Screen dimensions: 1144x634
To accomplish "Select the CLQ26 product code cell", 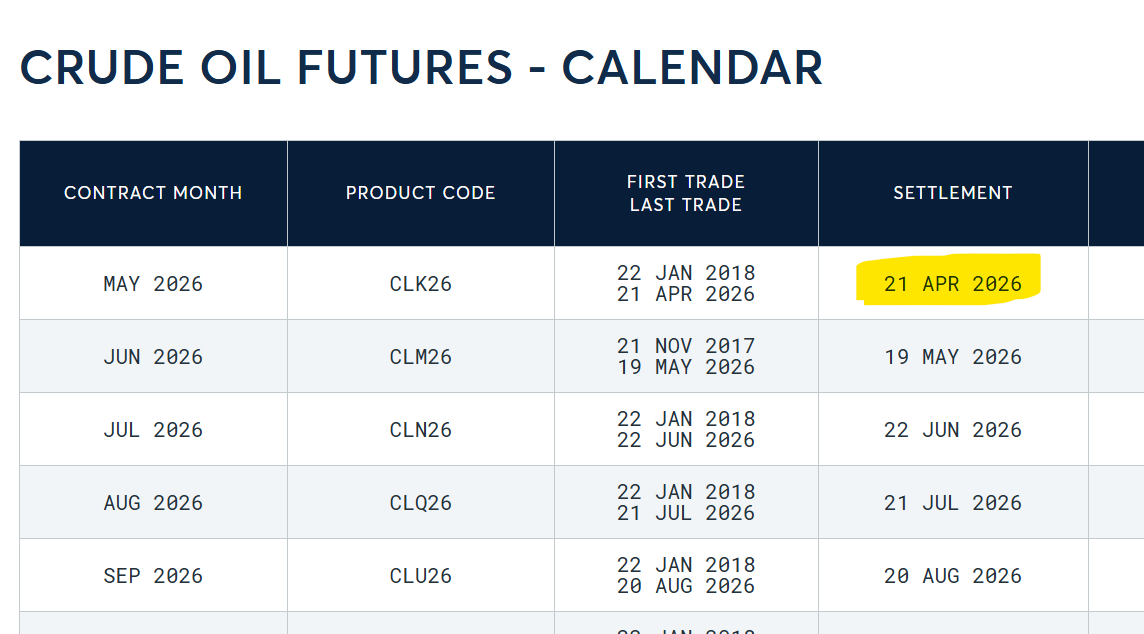I will 420,503.
